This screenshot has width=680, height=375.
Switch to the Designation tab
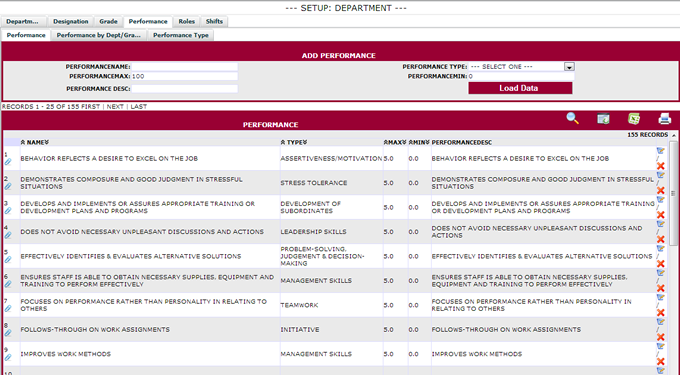pyautogui.click(x=71, y=22)
